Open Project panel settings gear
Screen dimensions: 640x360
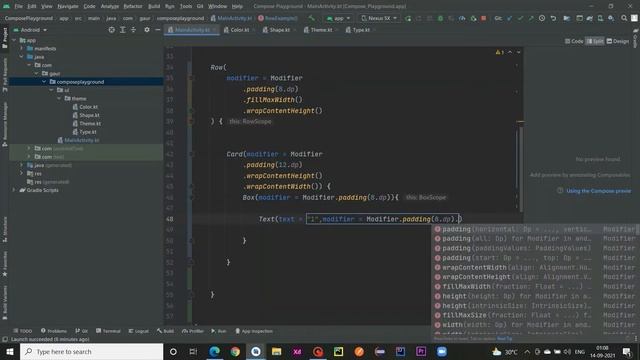147,30
